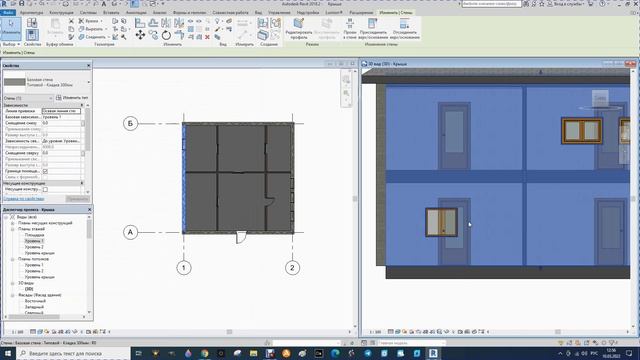
Task: Click the red X Delete tool
Action: click(x=207, y=37)
